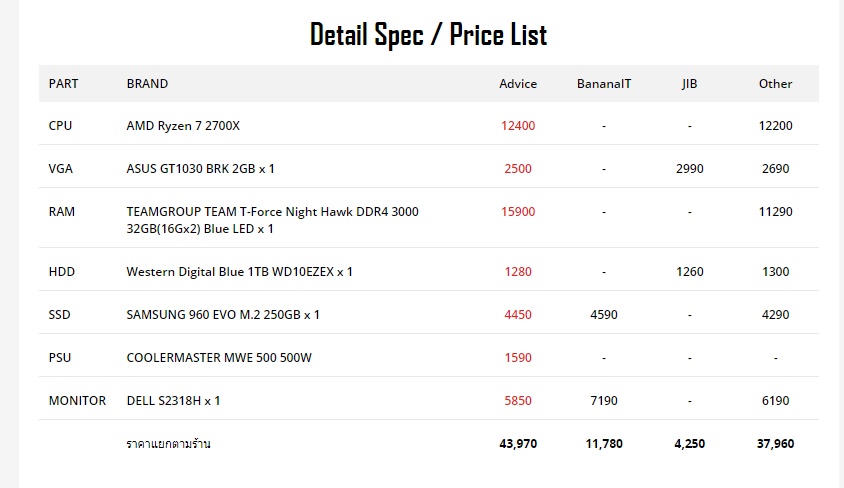The height and width of the screenshot is (488, 844).
Task: Click the Advice CPU price 12400
Action: pos(518,126)
